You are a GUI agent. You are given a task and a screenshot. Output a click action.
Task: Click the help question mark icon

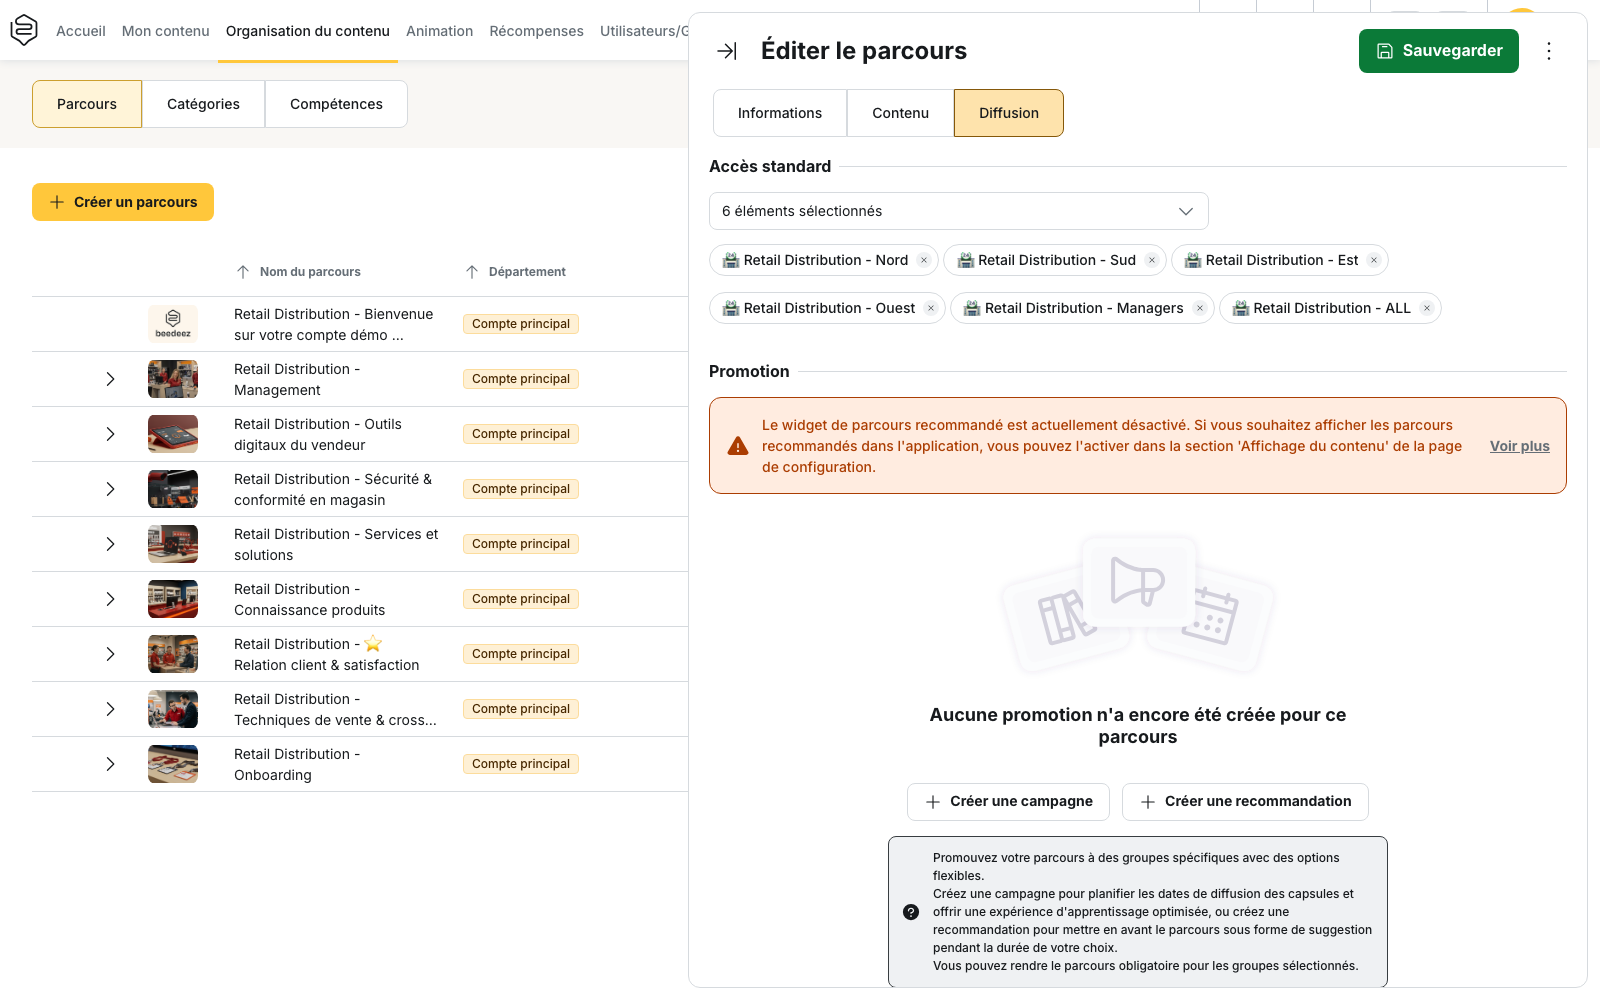point(911,912)
